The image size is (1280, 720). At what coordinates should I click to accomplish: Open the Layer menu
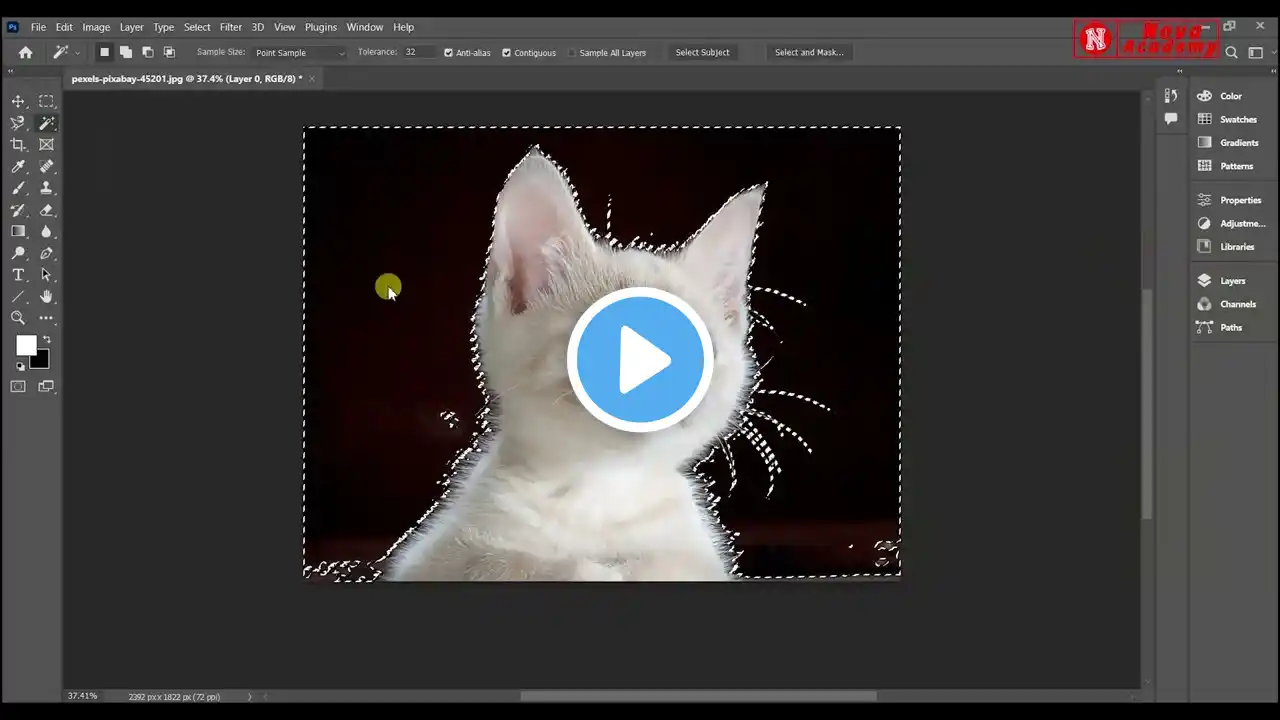point(132,27)
